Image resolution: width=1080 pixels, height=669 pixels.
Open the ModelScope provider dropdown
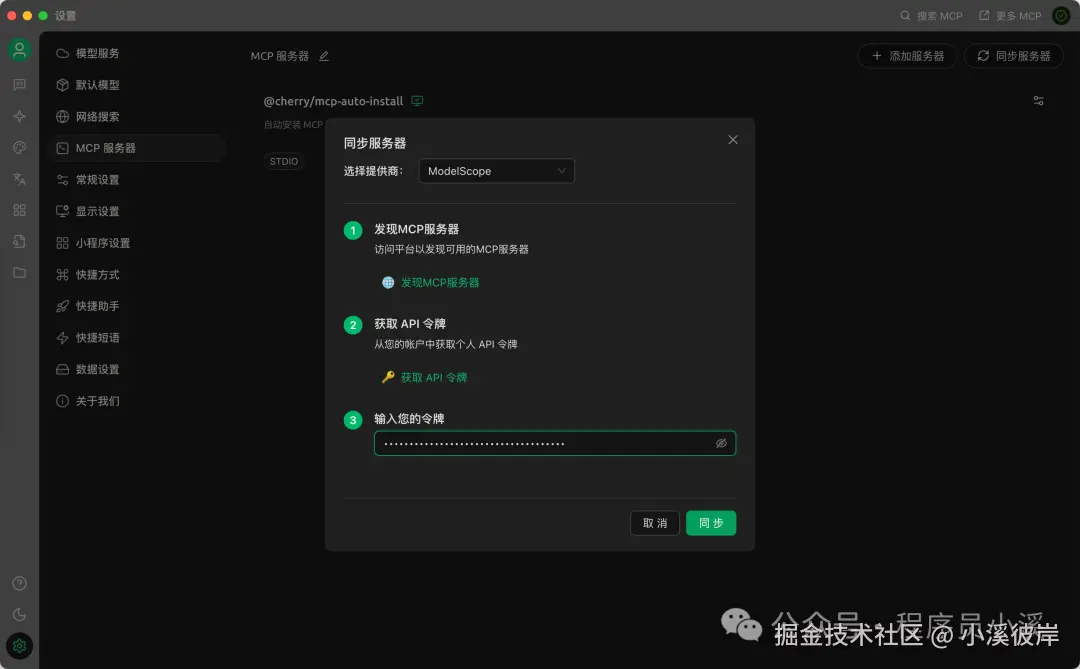pyautogui.click(x=497, y=171)
